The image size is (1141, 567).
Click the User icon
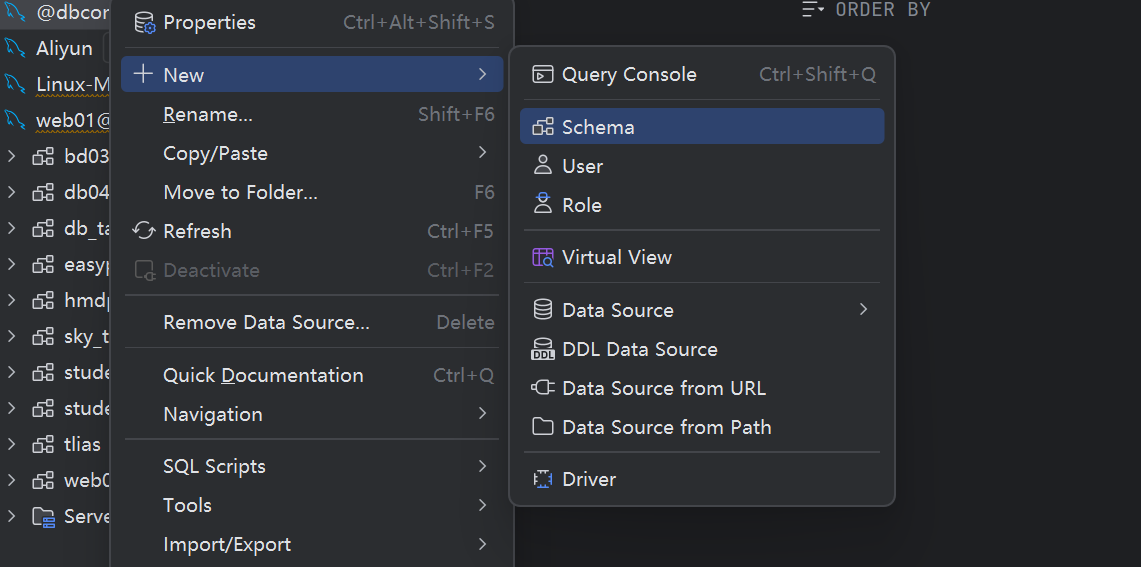[x=543, y=166]
